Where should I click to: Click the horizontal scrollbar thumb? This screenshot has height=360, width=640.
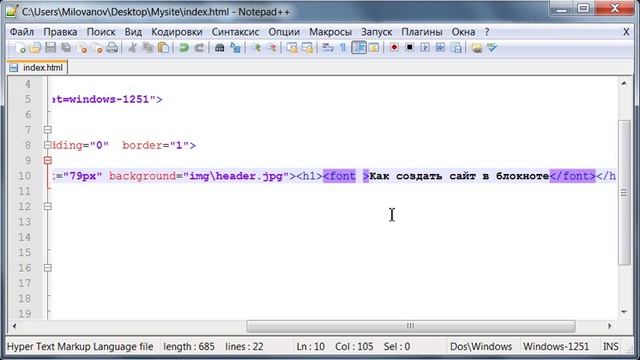click(411, 326)
